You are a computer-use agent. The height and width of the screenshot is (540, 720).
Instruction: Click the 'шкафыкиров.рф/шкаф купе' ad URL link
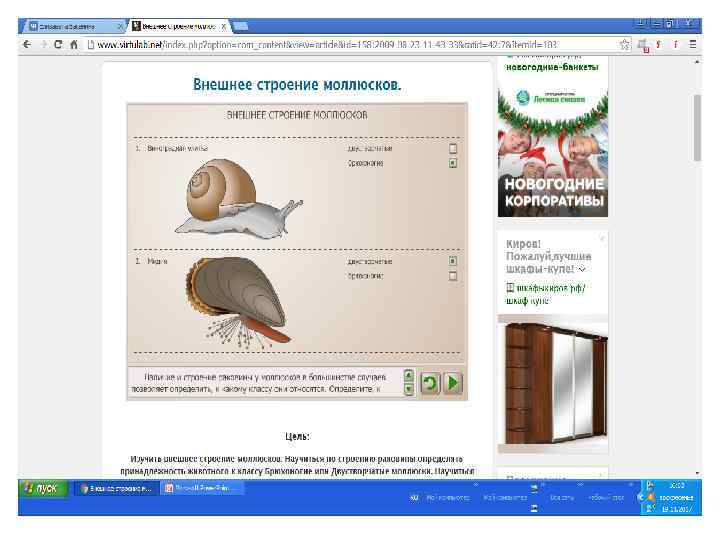tap(546, 294)
